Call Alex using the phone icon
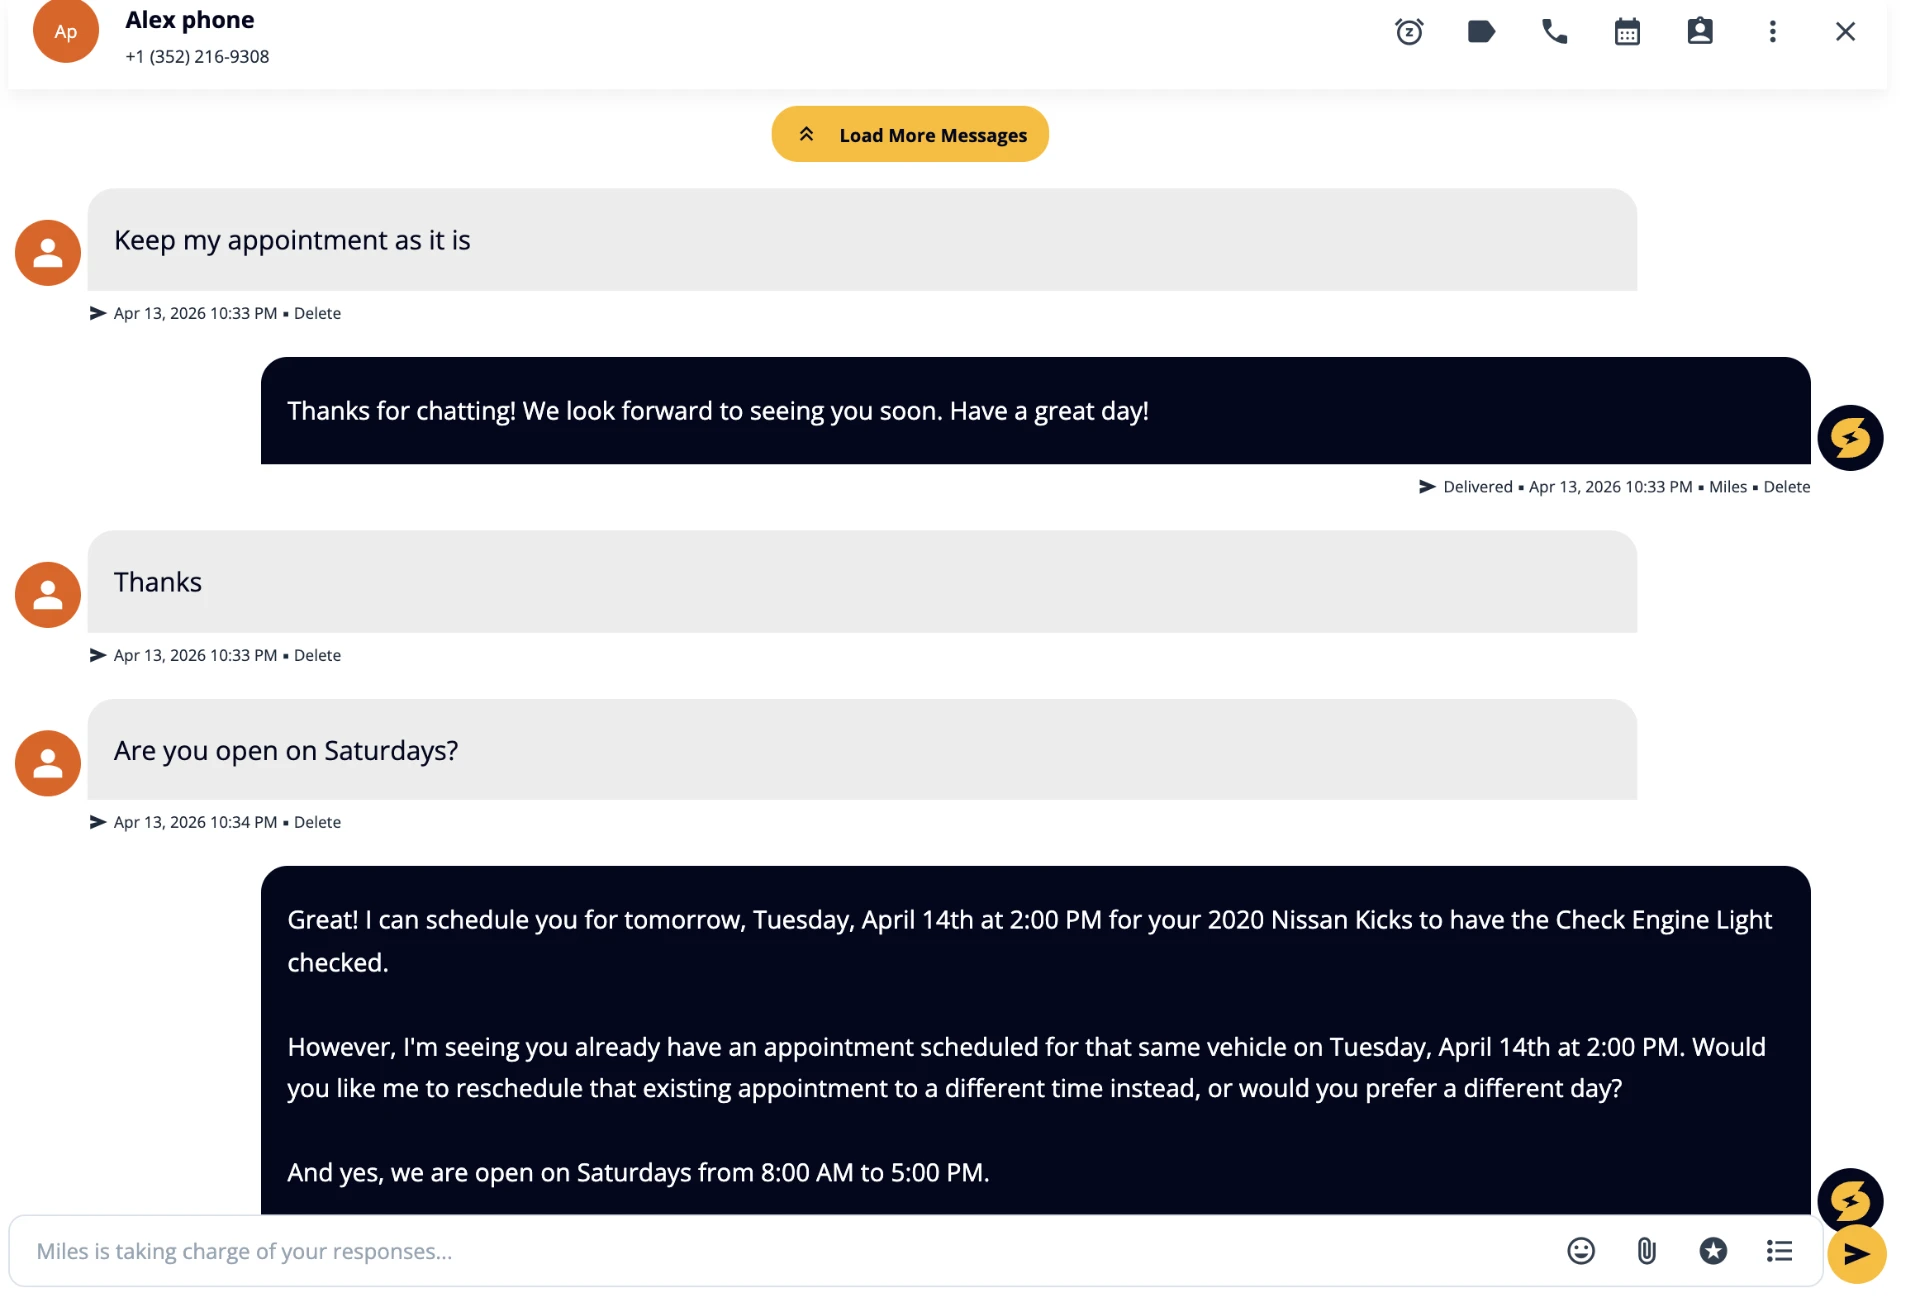 click(x=1554, y=32)
